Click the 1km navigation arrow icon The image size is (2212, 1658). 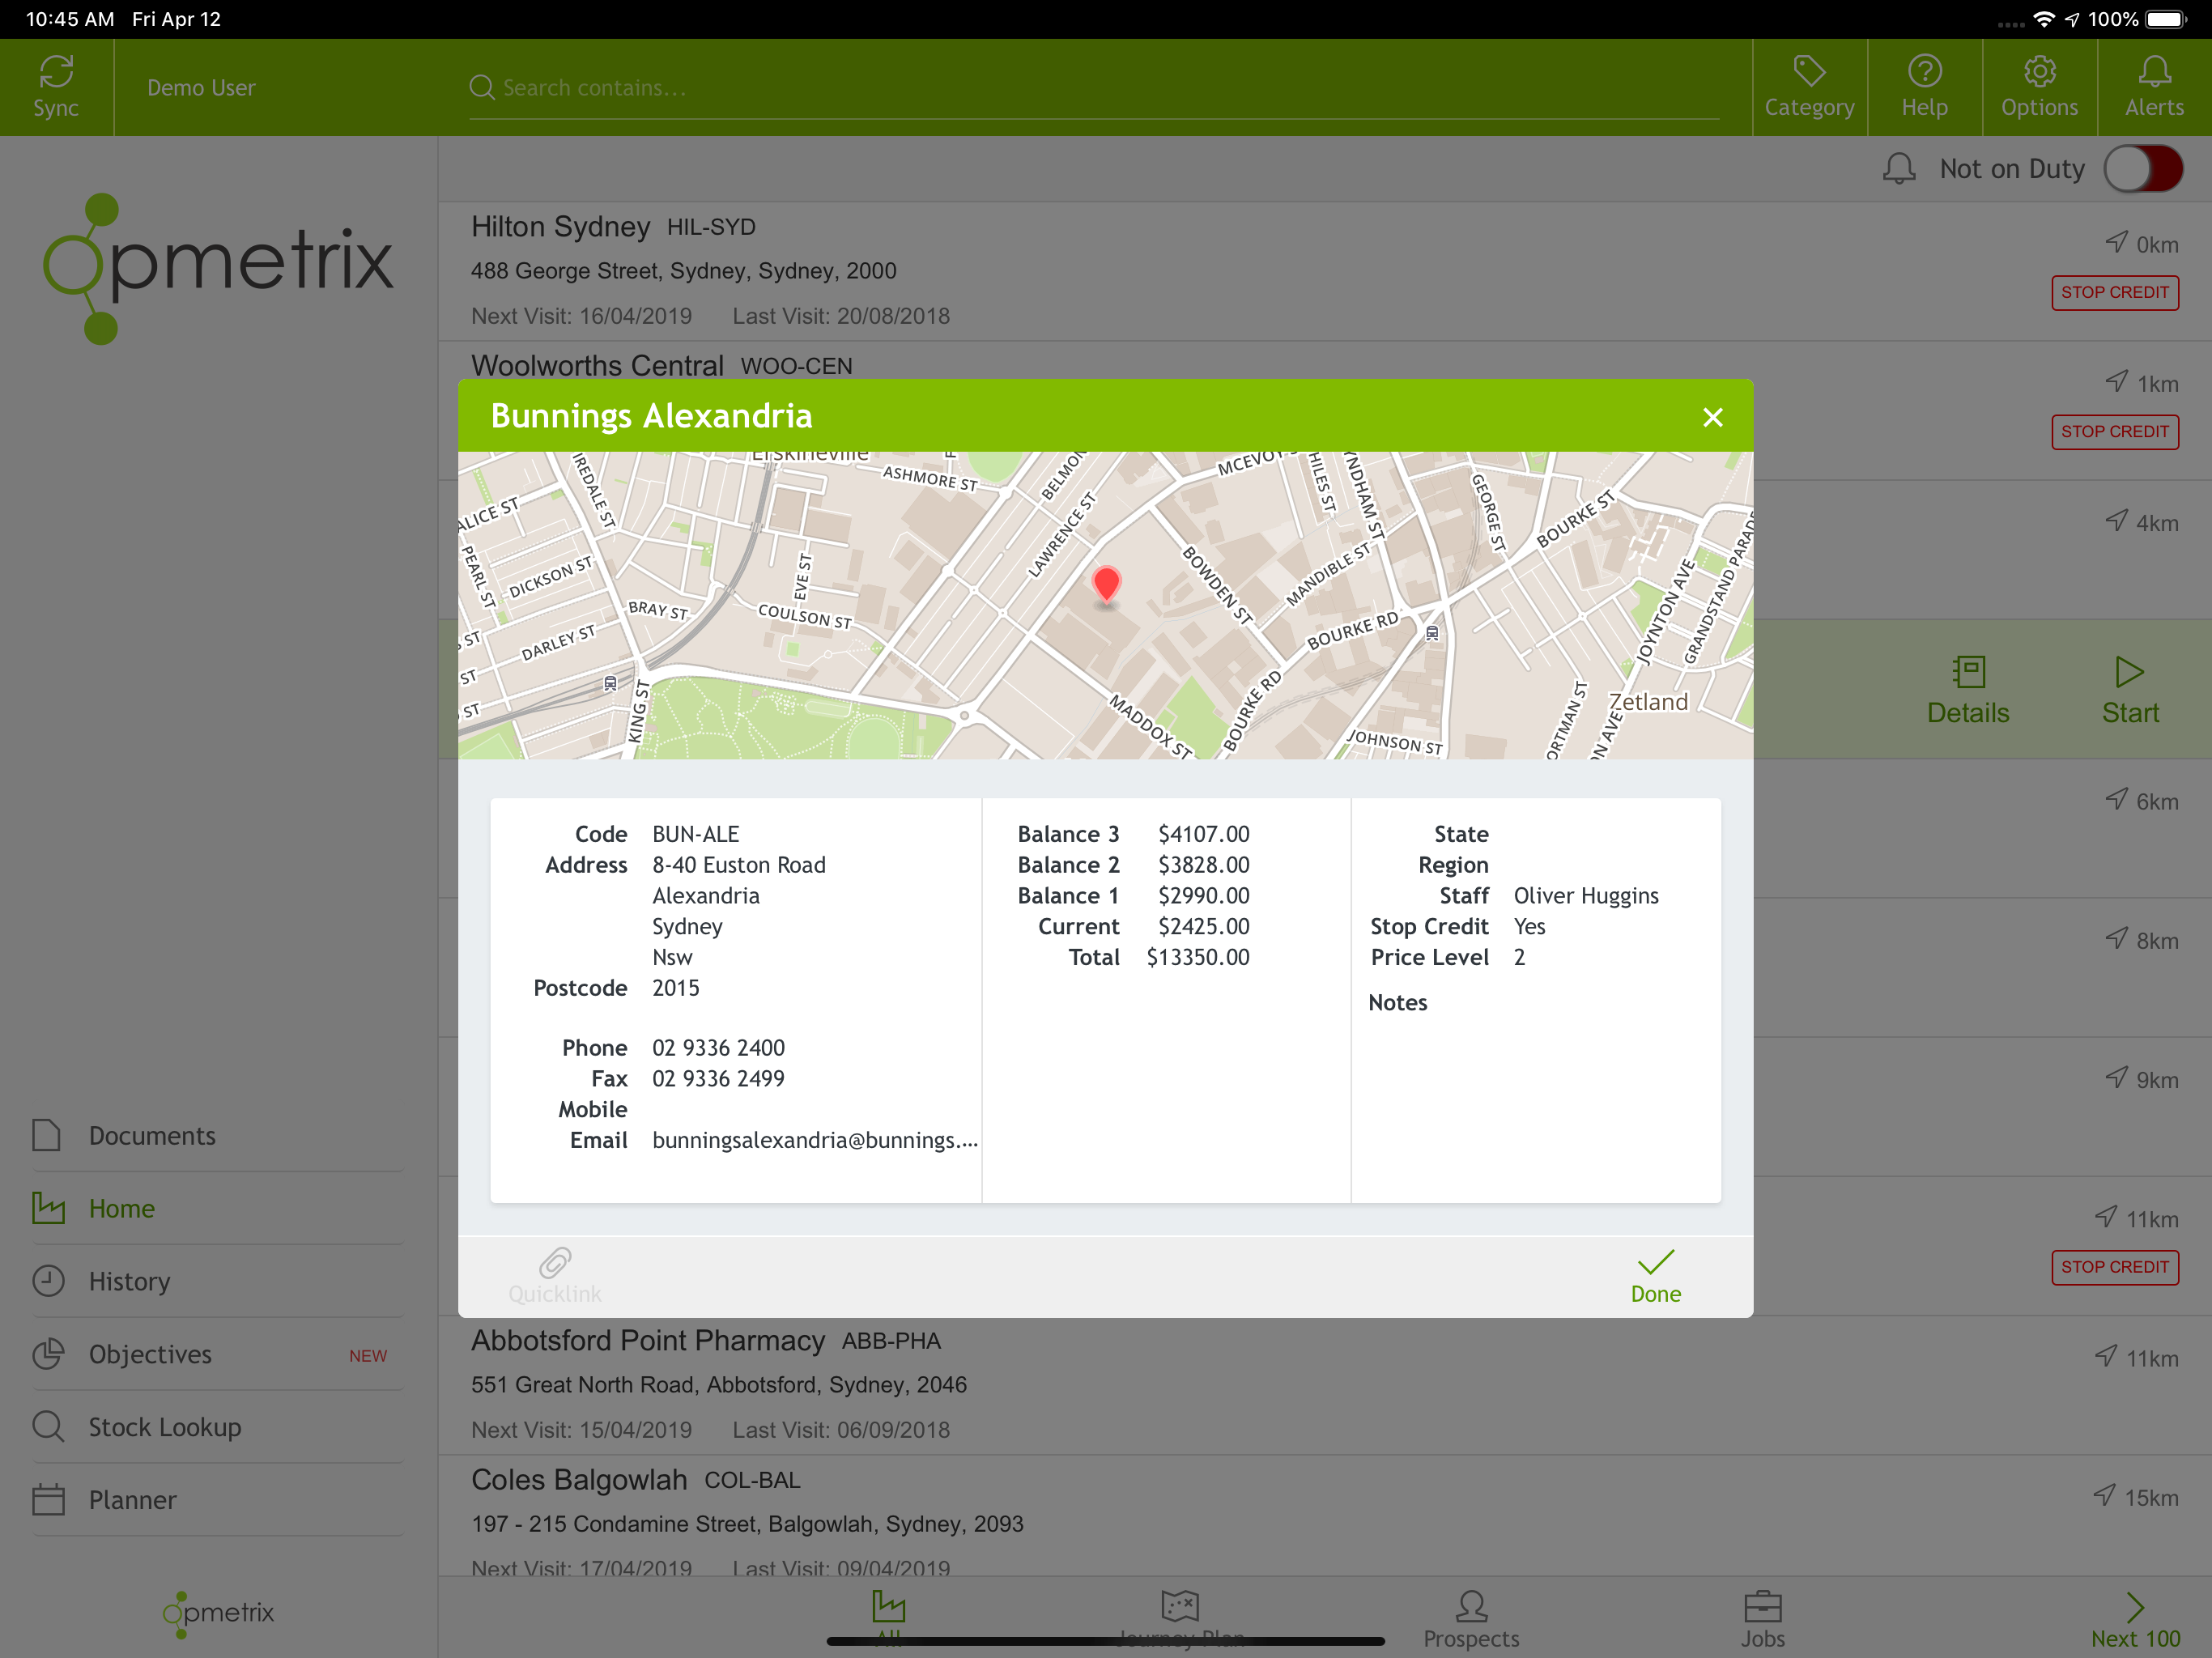[2116, 381]
